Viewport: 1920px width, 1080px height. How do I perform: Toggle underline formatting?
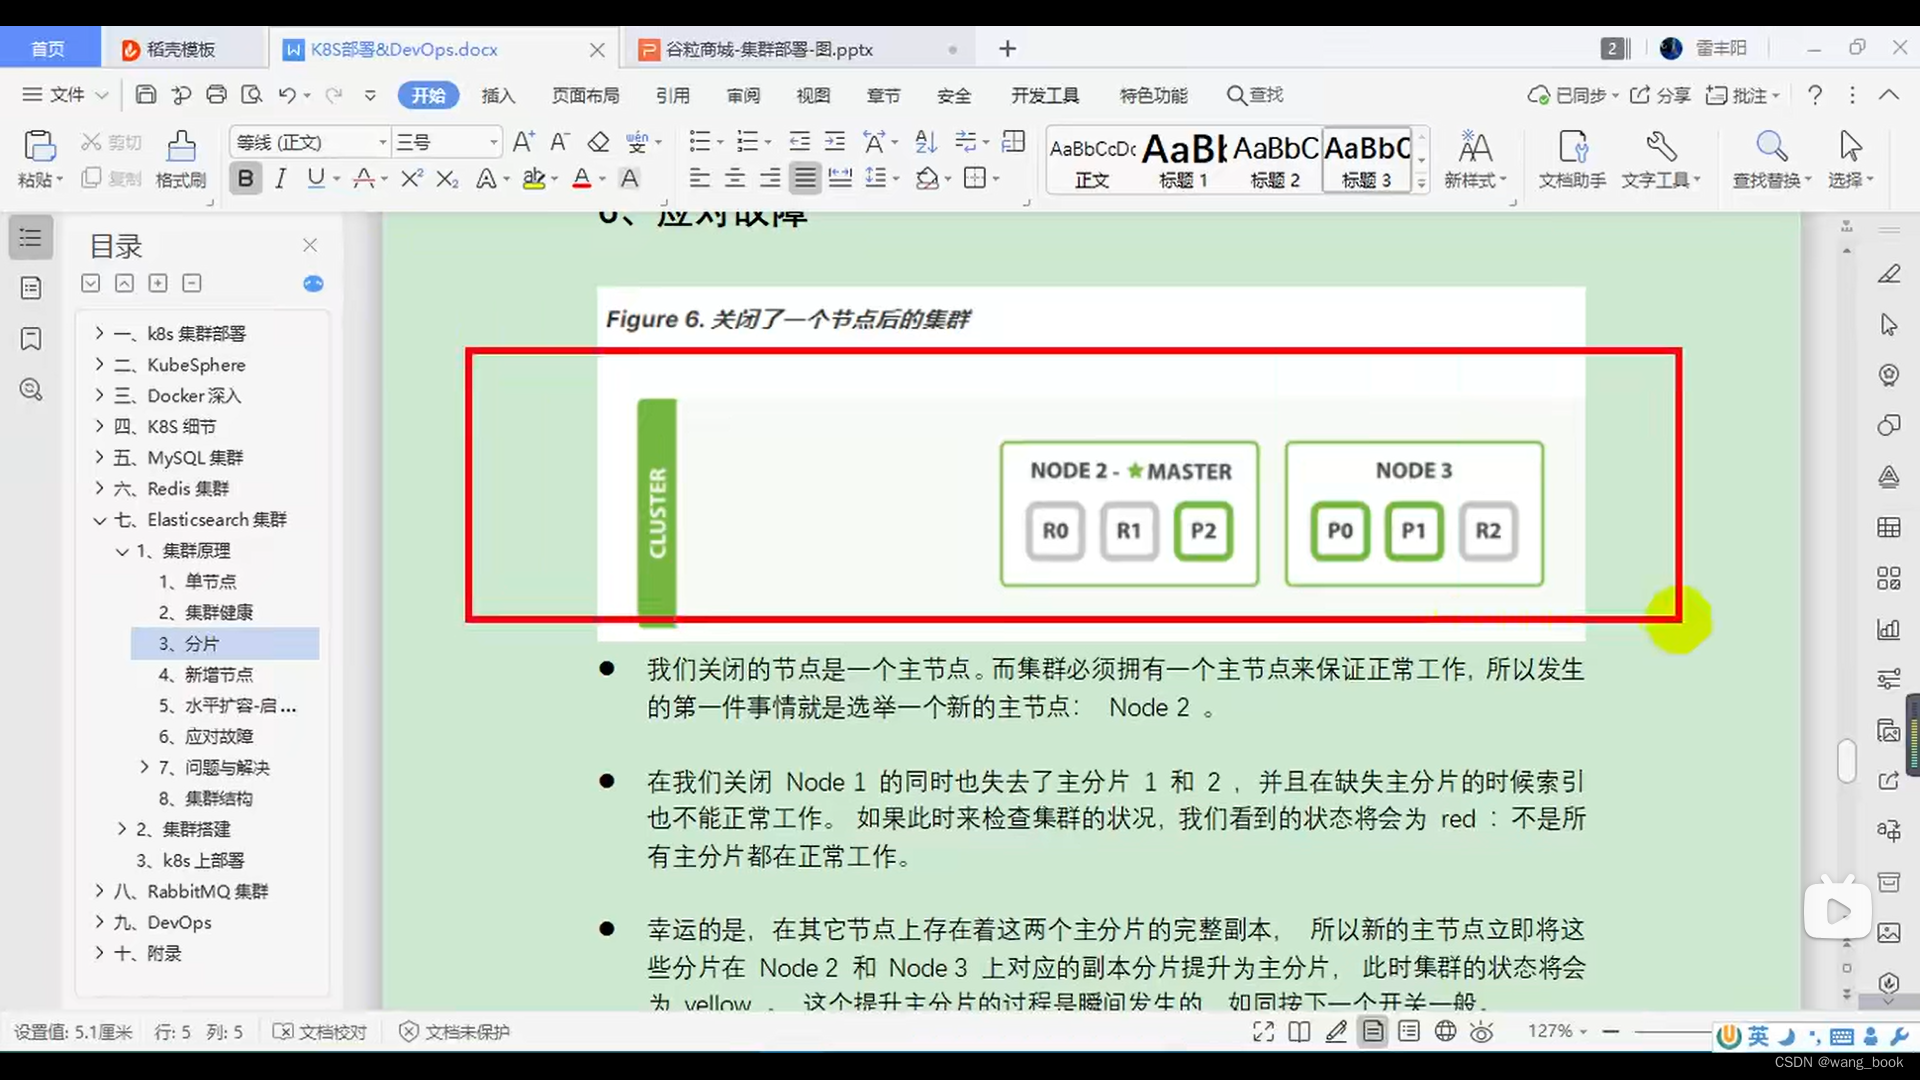(x=314, y=178)
